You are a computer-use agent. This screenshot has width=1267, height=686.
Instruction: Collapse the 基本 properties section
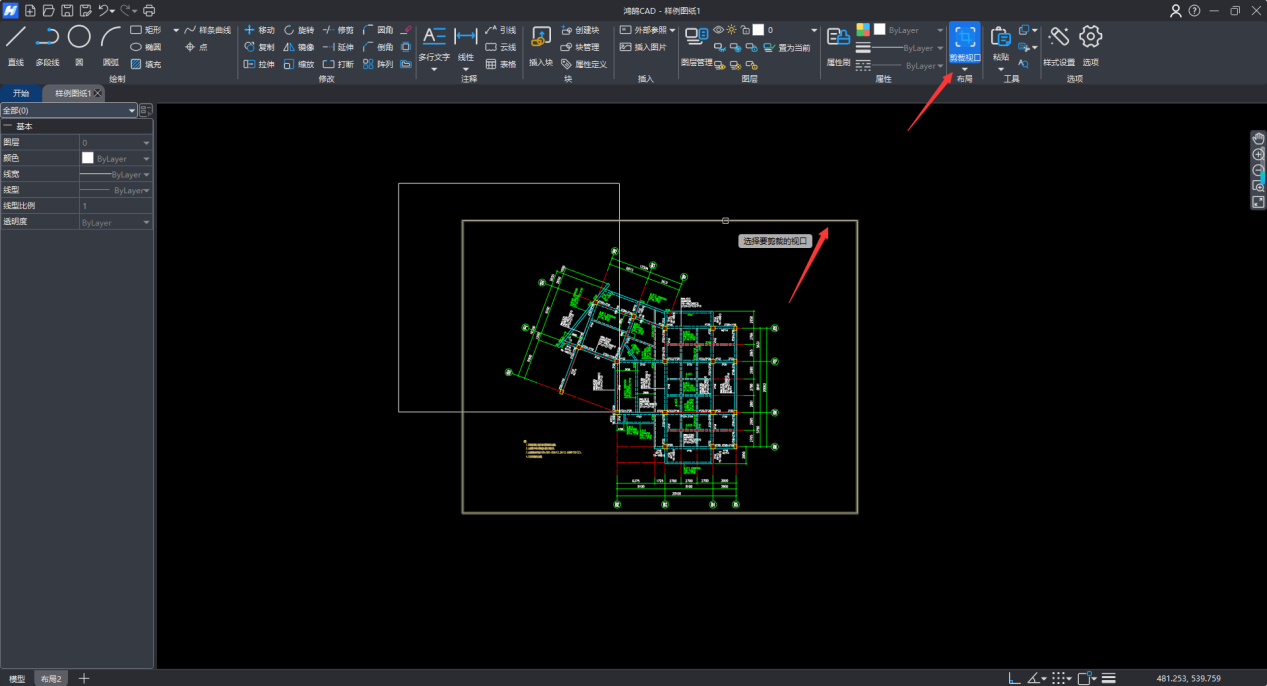[8, 127]
